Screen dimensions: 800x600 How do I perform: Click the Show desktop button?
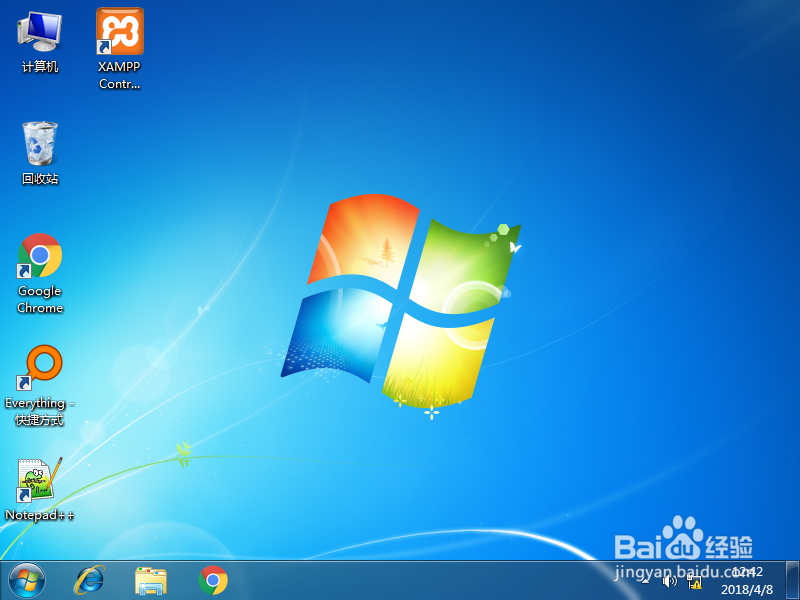click(x=792, y=581)
